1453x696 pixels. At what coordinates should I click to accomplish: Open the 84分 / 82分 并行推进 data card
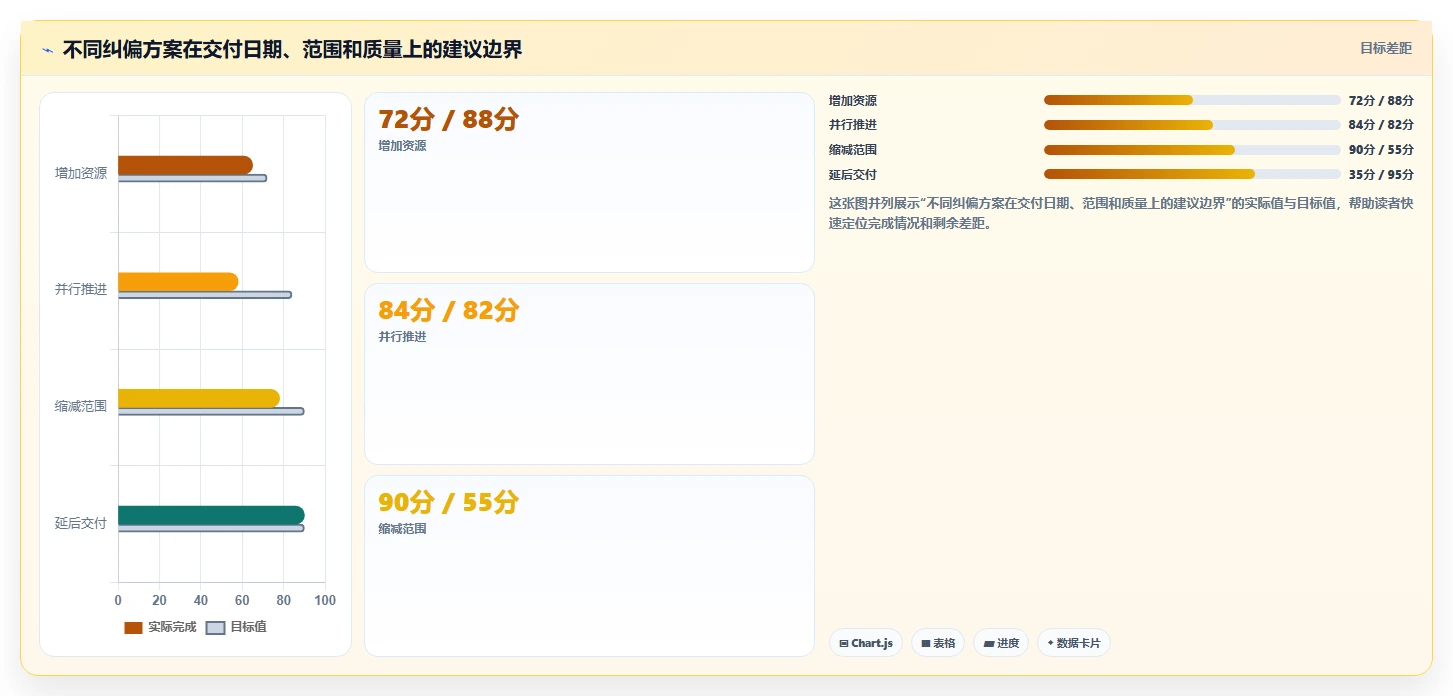(x=589, y=374)
